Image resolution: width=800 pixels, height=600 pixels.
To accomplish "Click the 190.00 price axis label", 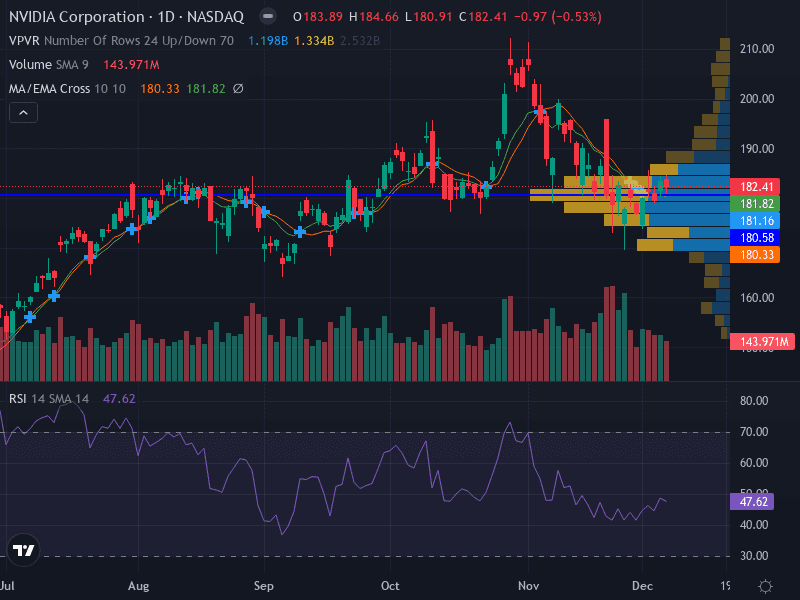I will [x=757, y=148].
